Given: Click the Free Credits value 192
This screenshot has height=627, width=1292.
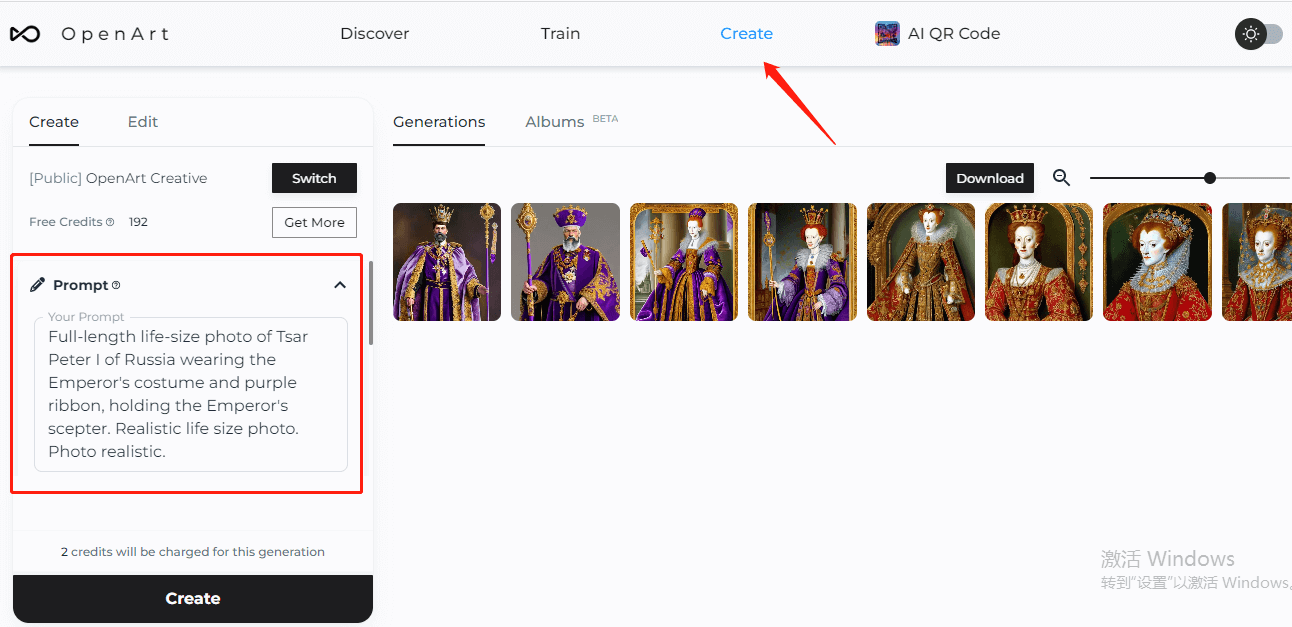Looking at the screenshot, I should click(138, 222).
